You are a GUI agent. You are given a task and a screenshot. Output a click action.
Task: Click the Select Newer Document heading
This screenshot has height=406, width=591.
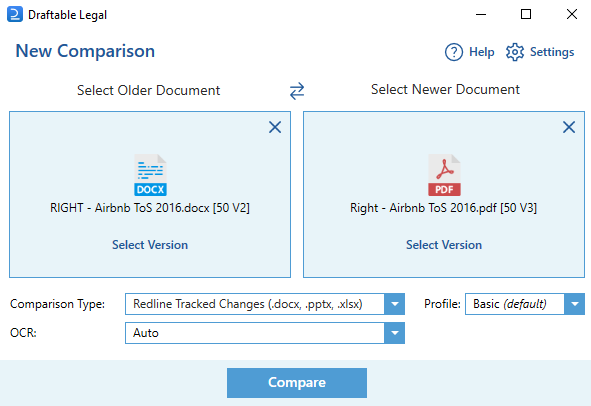pos(445,89)
